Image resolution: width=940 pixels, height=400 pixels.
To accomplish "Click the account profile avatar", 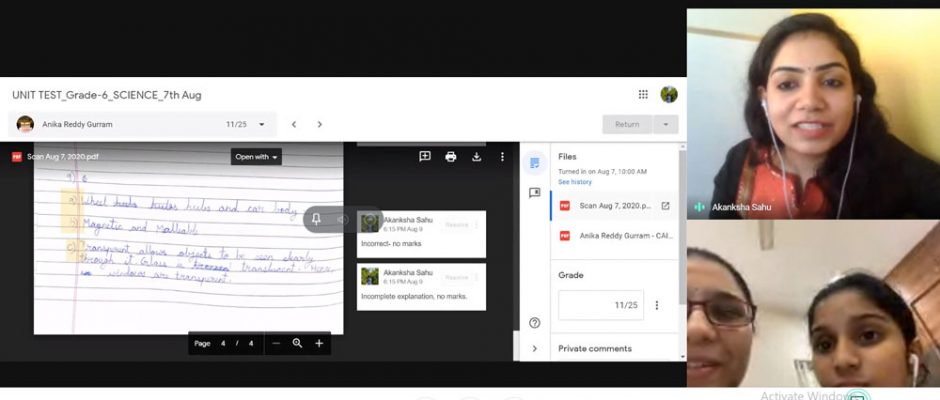I will coord(668,94).
